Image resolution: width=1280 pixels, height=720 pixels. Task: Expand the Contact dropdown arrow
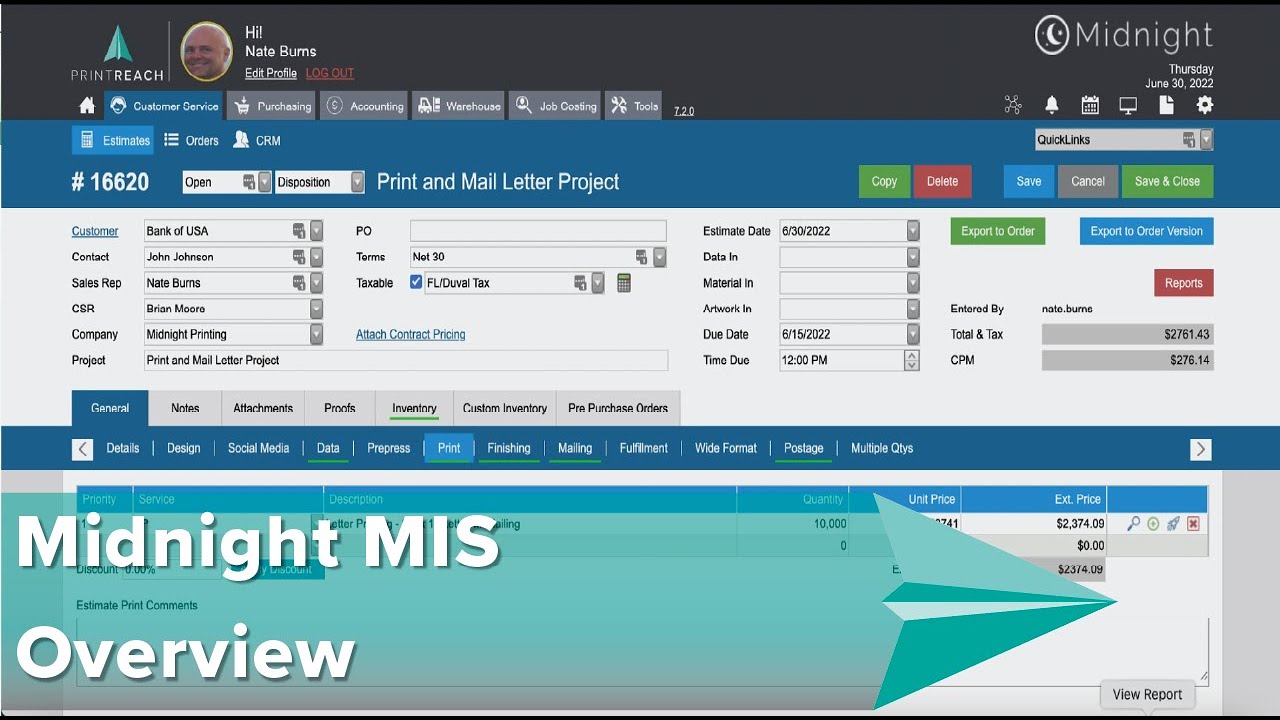click(316, 257)
